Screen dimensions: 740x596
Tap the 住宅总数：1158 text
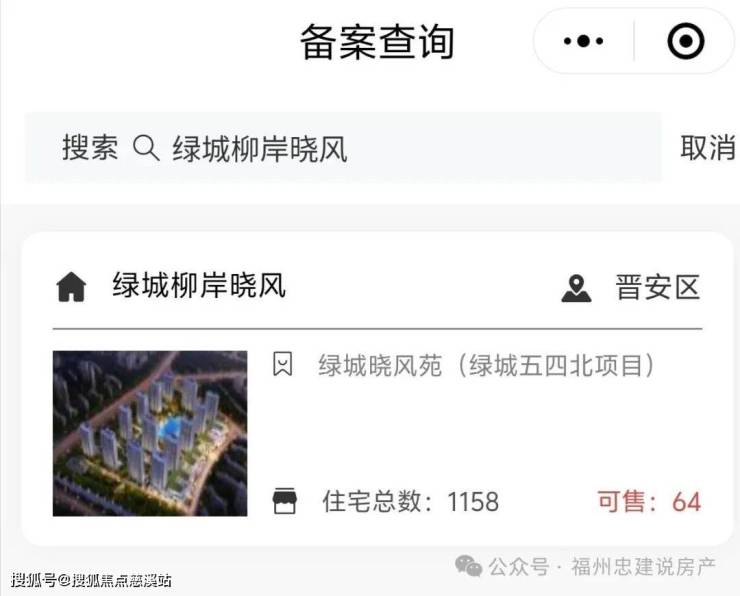point(410,502)
